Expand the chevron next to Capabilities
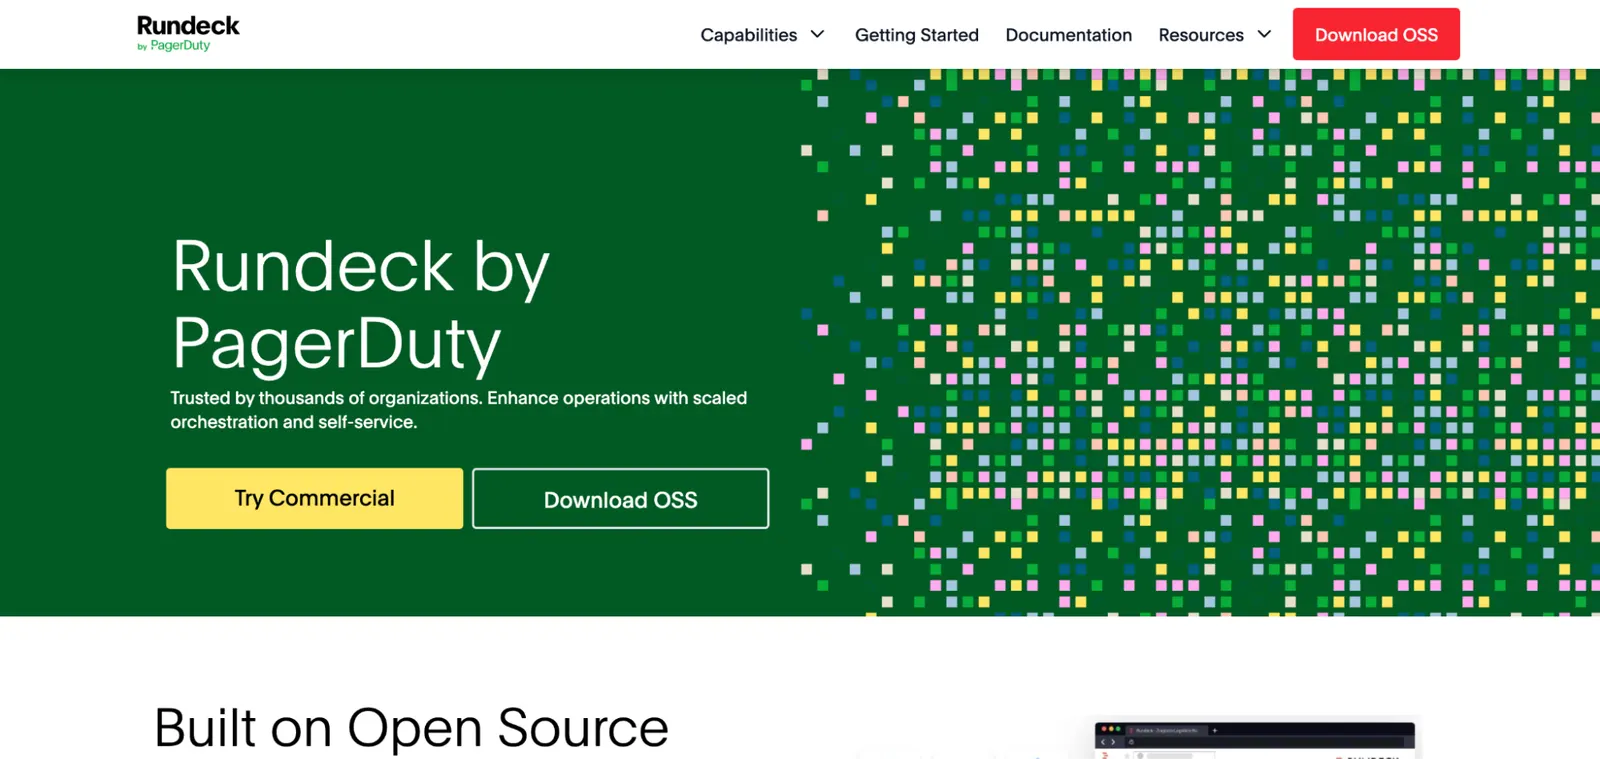 click(817, 34)
